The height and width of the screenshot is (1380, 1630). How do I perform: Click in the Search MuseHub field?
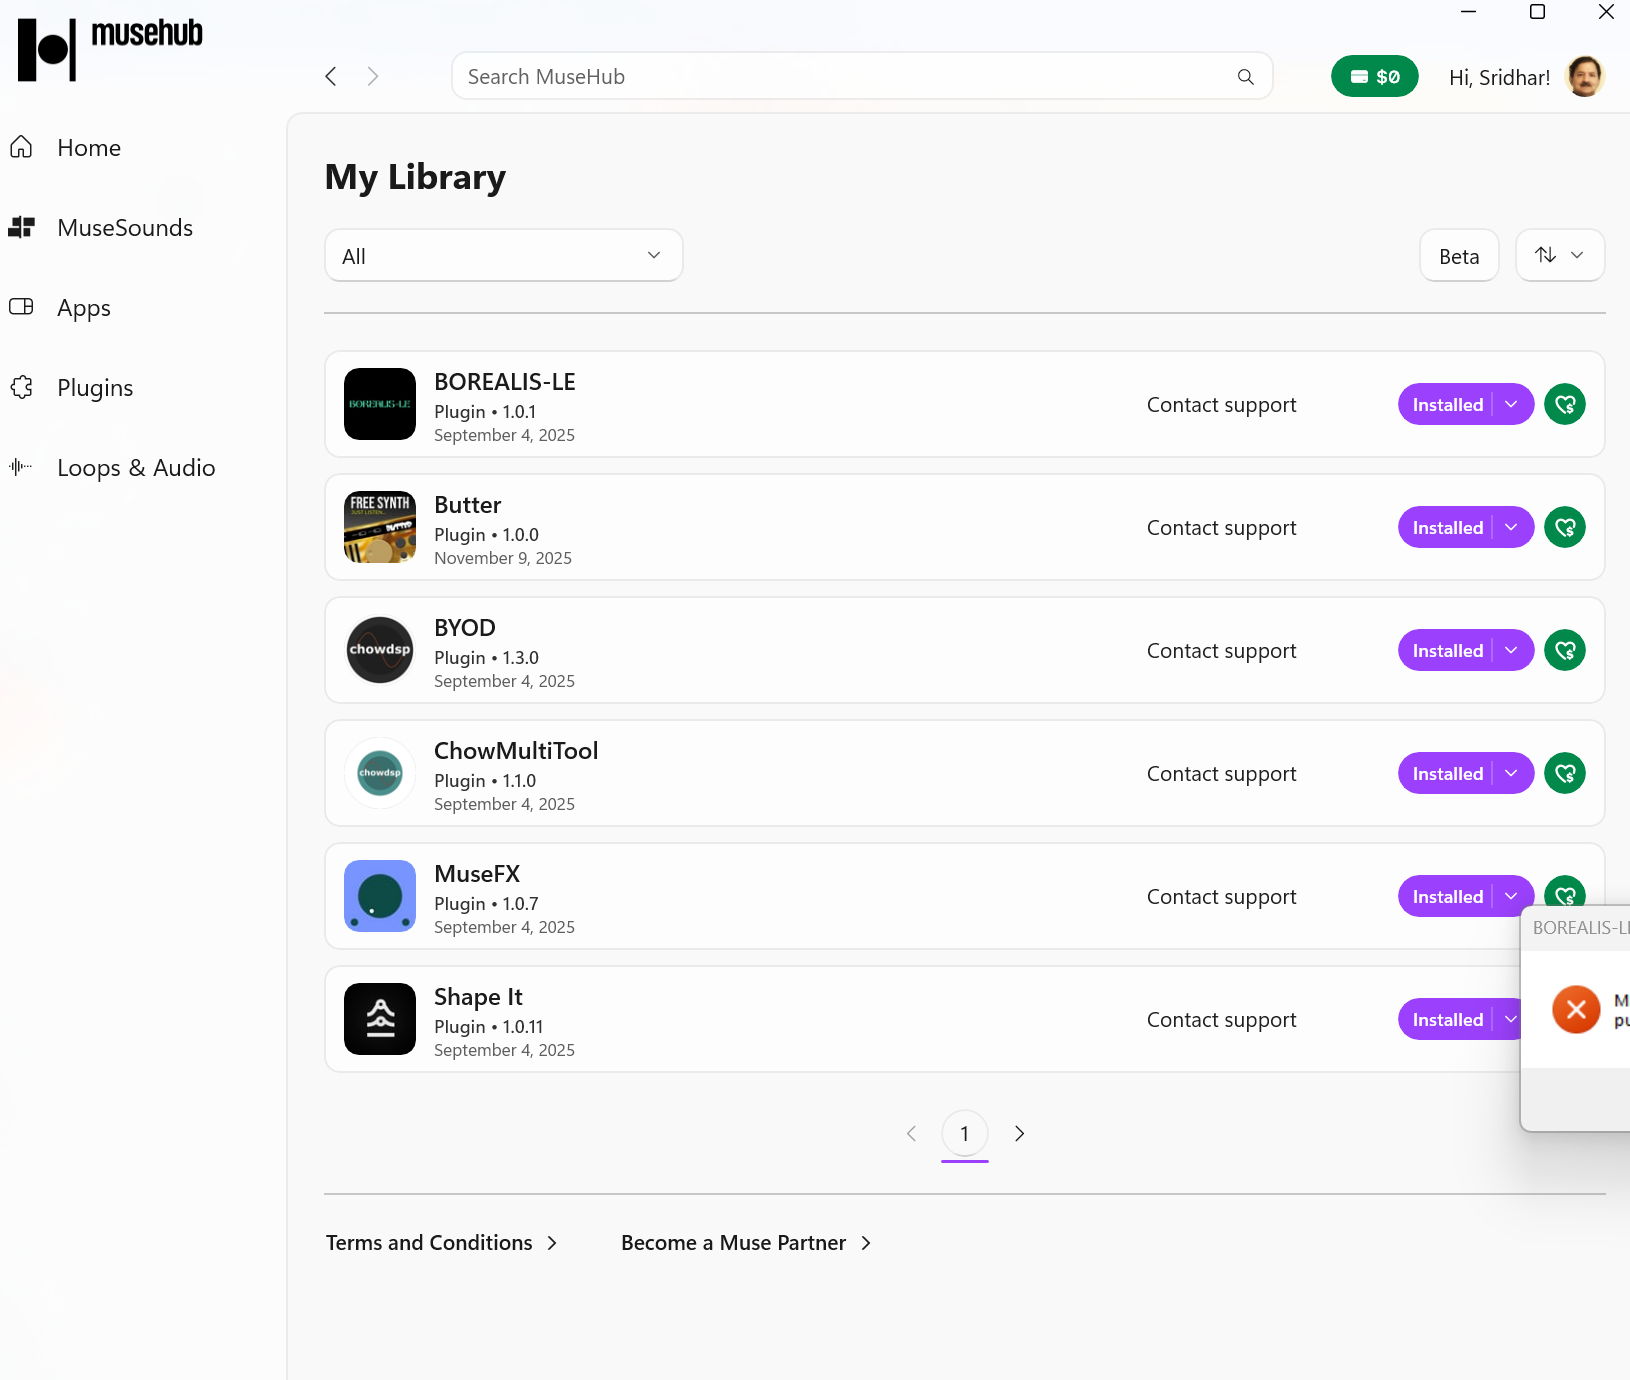coord(840,77)
